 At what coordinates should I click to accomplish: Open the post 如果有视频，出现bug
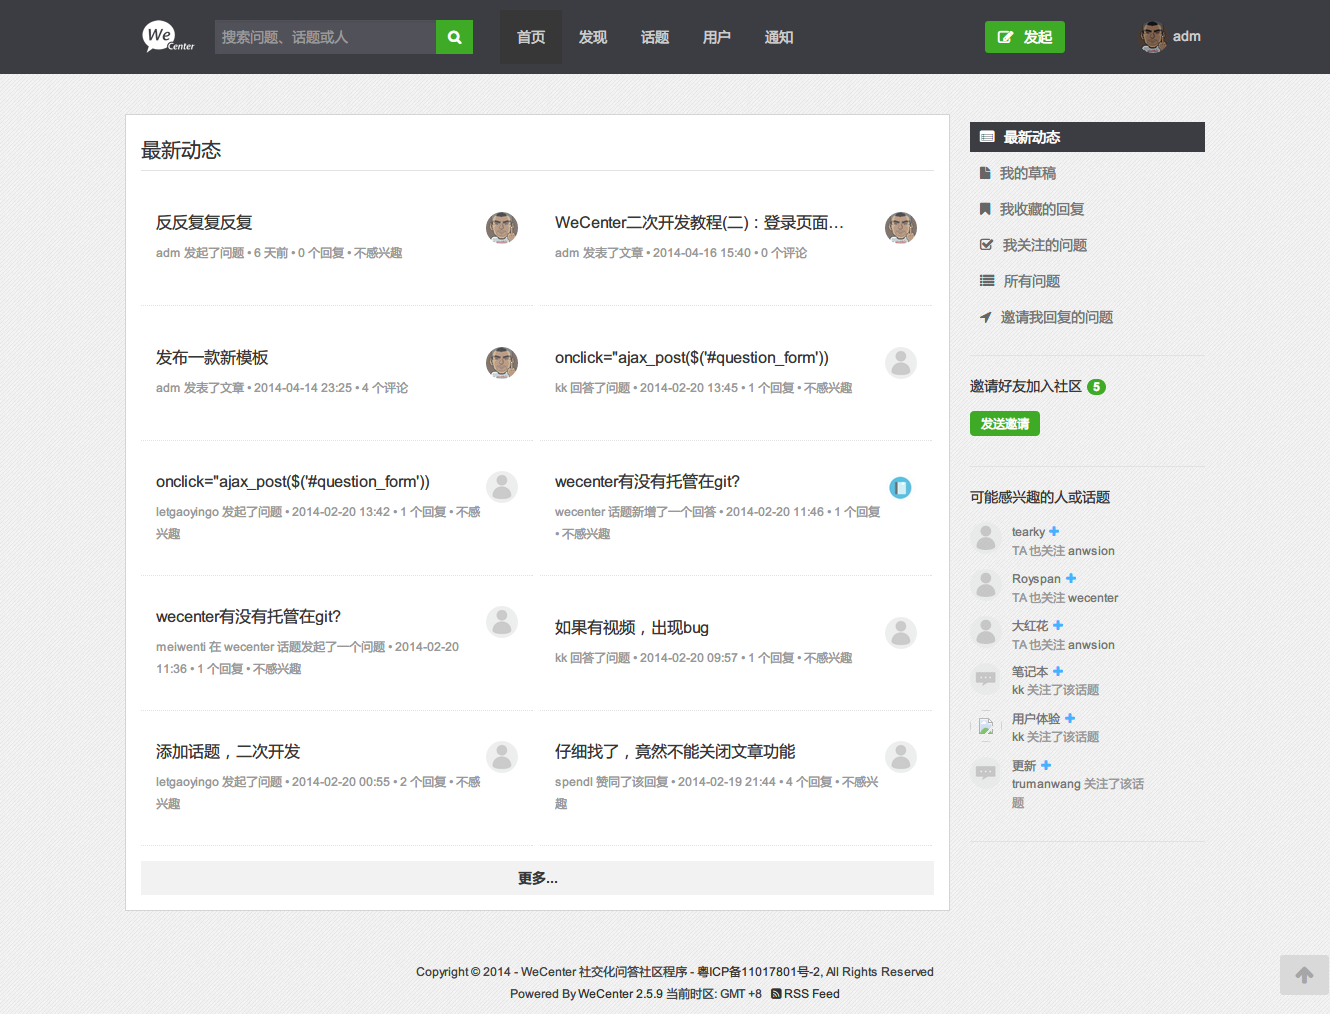[632, 627]
